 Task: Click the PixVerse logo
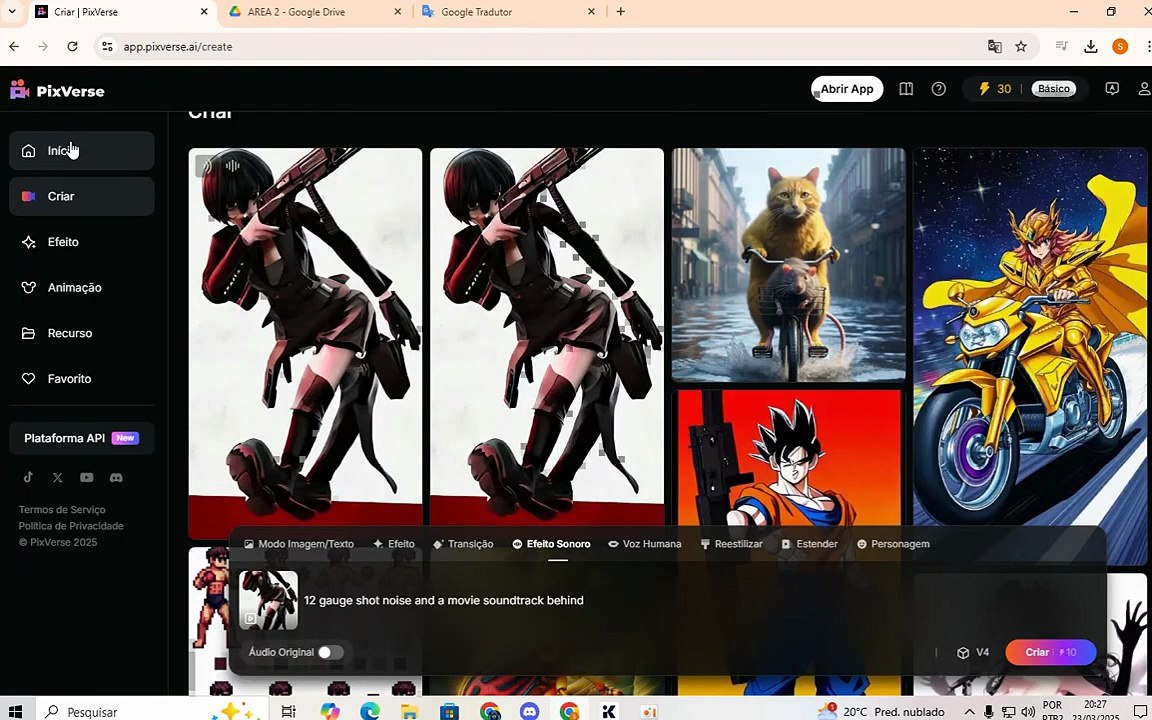(57, 91)
